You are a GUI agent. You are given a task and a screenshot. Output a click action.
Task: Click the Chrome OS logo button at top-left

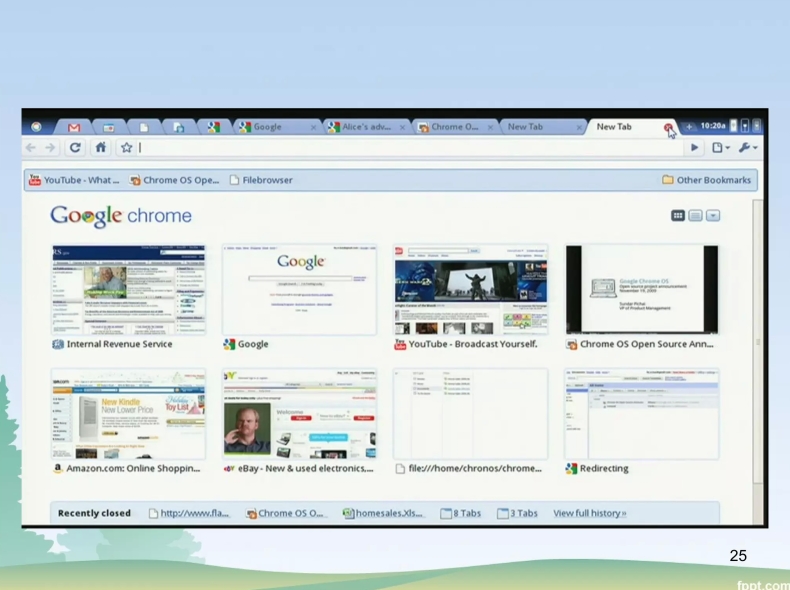pyautogui.click(x=37, y=128)
